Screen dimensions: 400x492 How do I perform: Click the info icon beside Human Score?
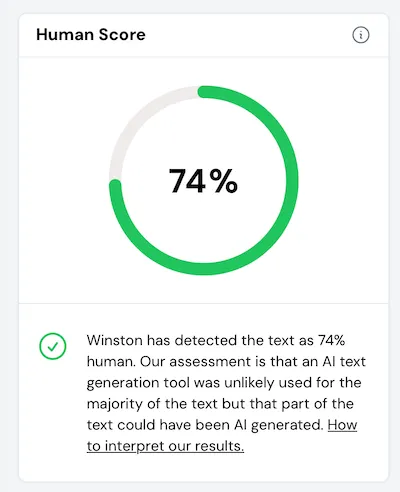[x=361, y=35]
